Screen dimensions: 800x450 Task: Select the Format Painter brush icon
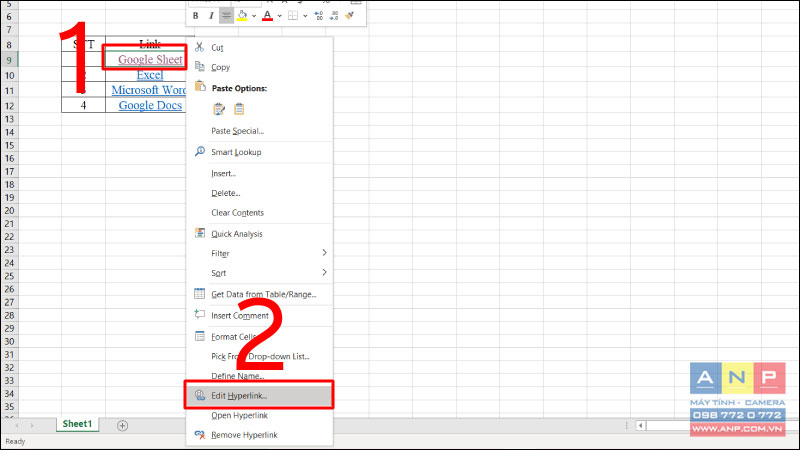[x=349, y=16]
